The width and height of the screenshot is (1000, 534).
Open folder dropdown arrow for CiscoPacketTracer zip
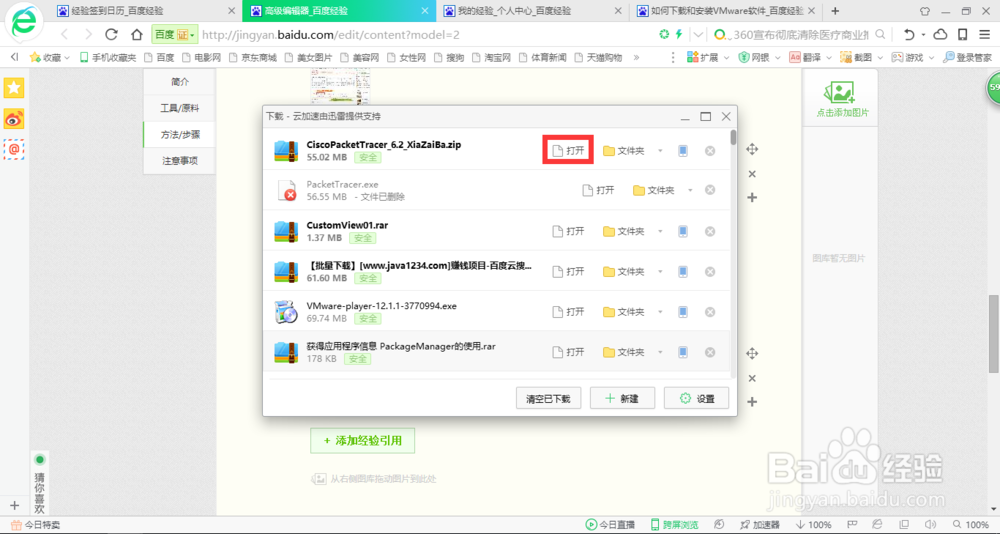click(660, 151)
